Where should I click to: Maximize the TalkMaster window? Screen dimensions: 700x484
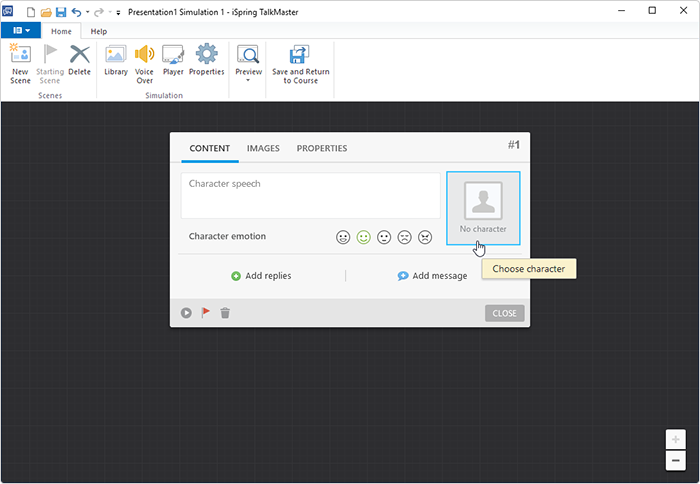point(652,11)
